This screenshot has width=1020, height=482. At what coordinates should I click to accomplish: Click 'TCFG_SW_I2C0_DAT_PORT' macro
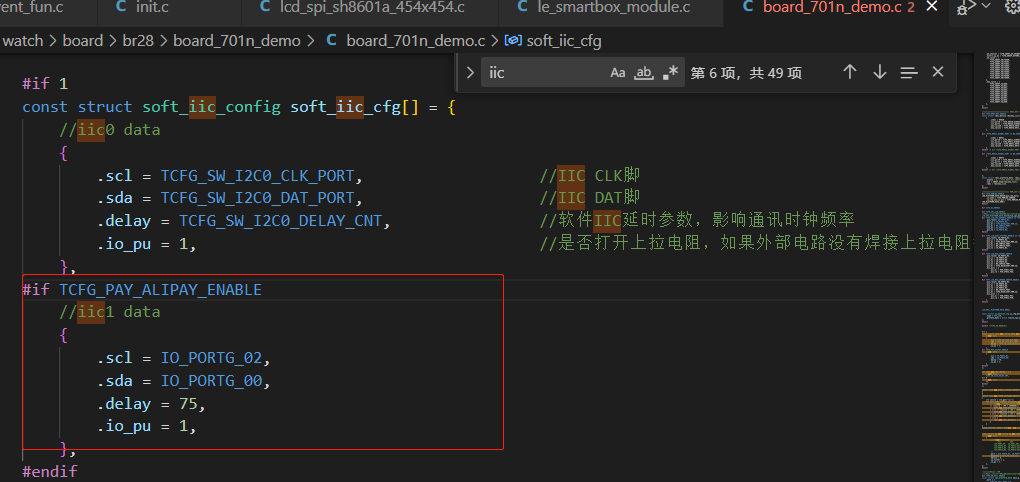(258, 198)
